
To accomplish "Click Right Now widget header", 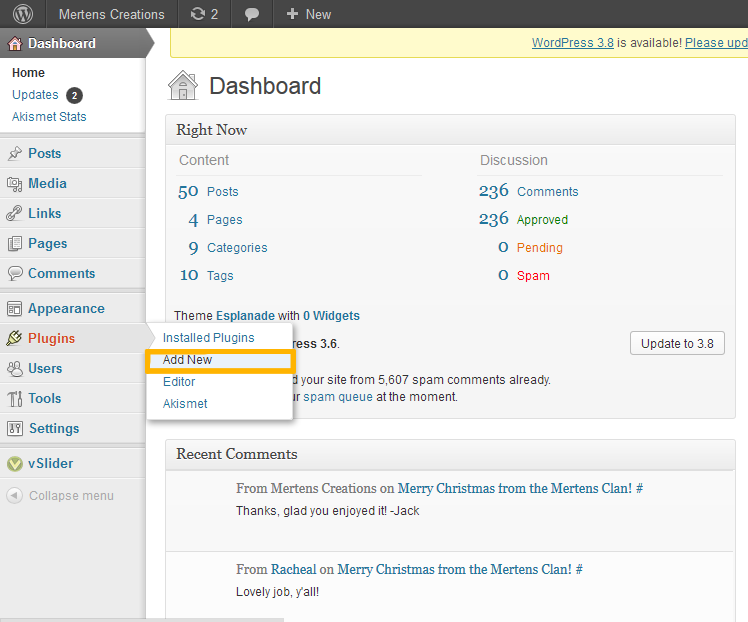I will tap(450, 130).
